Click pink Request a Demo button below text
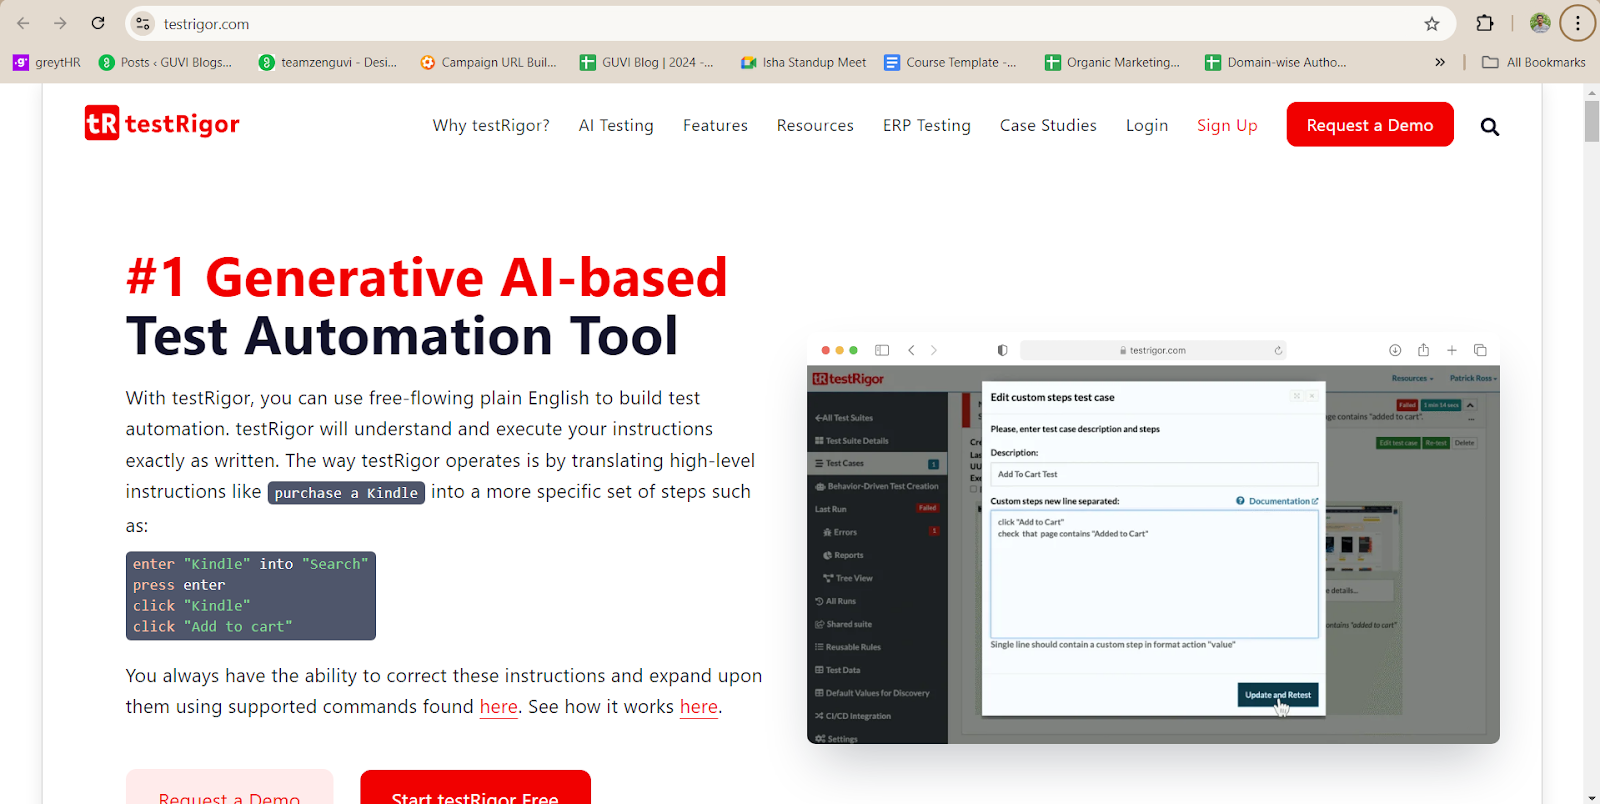 [x=229, y=788]
